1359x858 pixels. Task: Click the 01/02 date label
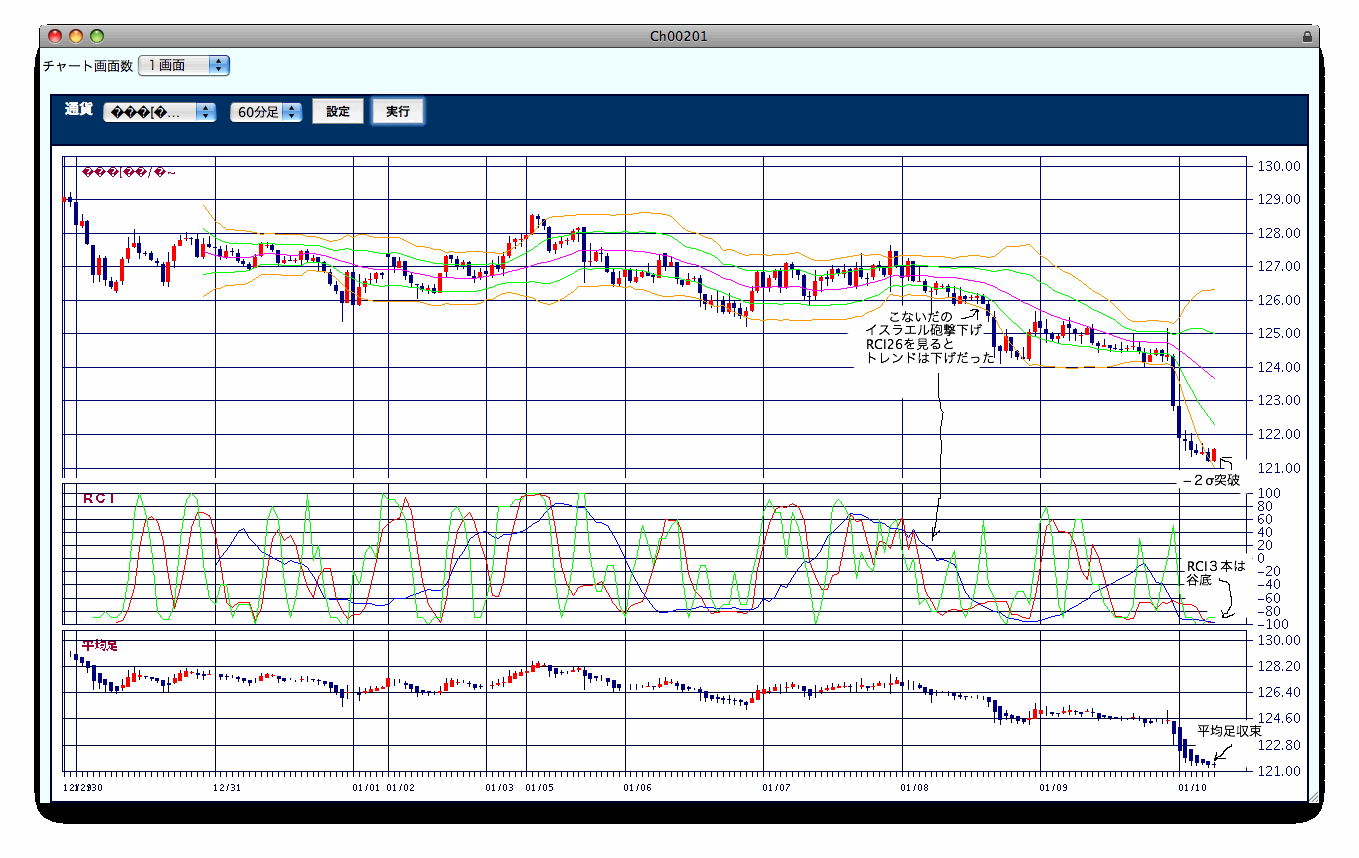(x=401, y=788)
